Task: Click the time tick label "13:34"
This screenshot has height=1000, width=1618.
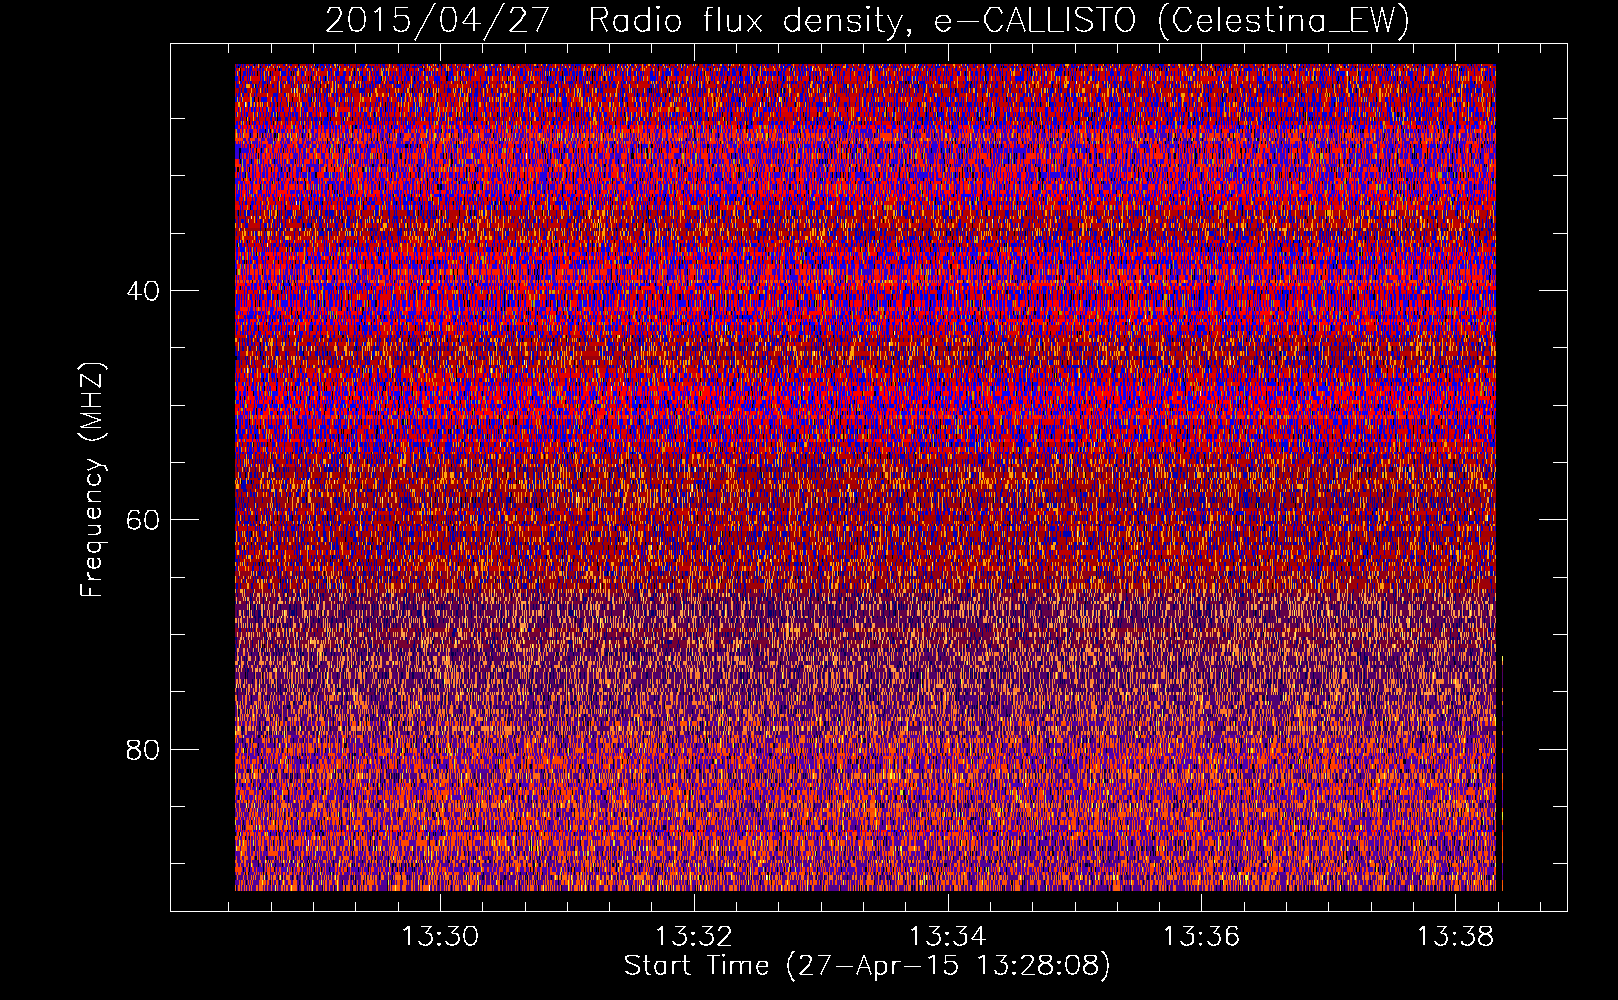Action: (948, 936)
